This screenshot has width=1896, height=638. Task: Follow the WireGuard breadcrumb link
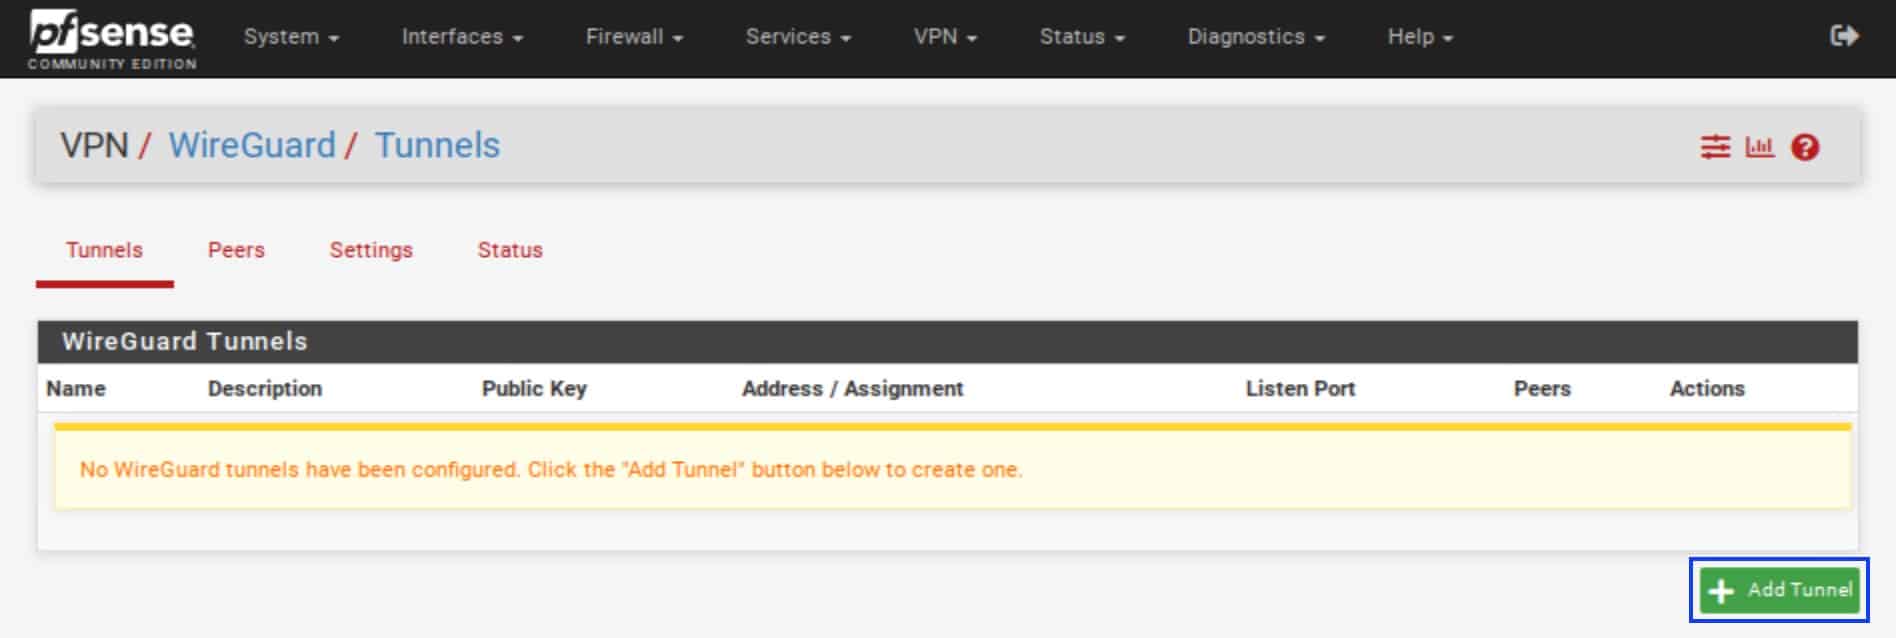(252, 145)
